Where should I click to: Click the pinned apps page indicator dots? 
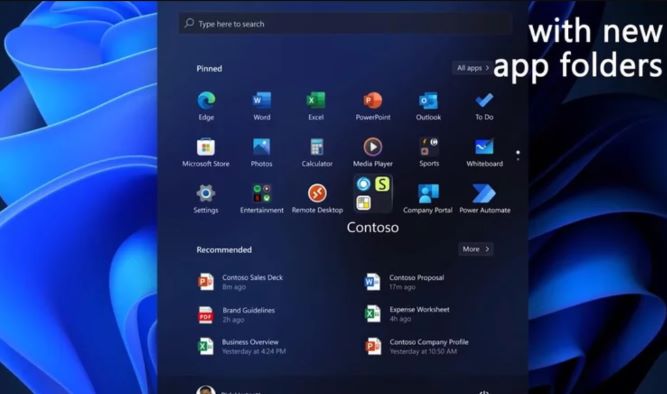[x=518, y=156]
